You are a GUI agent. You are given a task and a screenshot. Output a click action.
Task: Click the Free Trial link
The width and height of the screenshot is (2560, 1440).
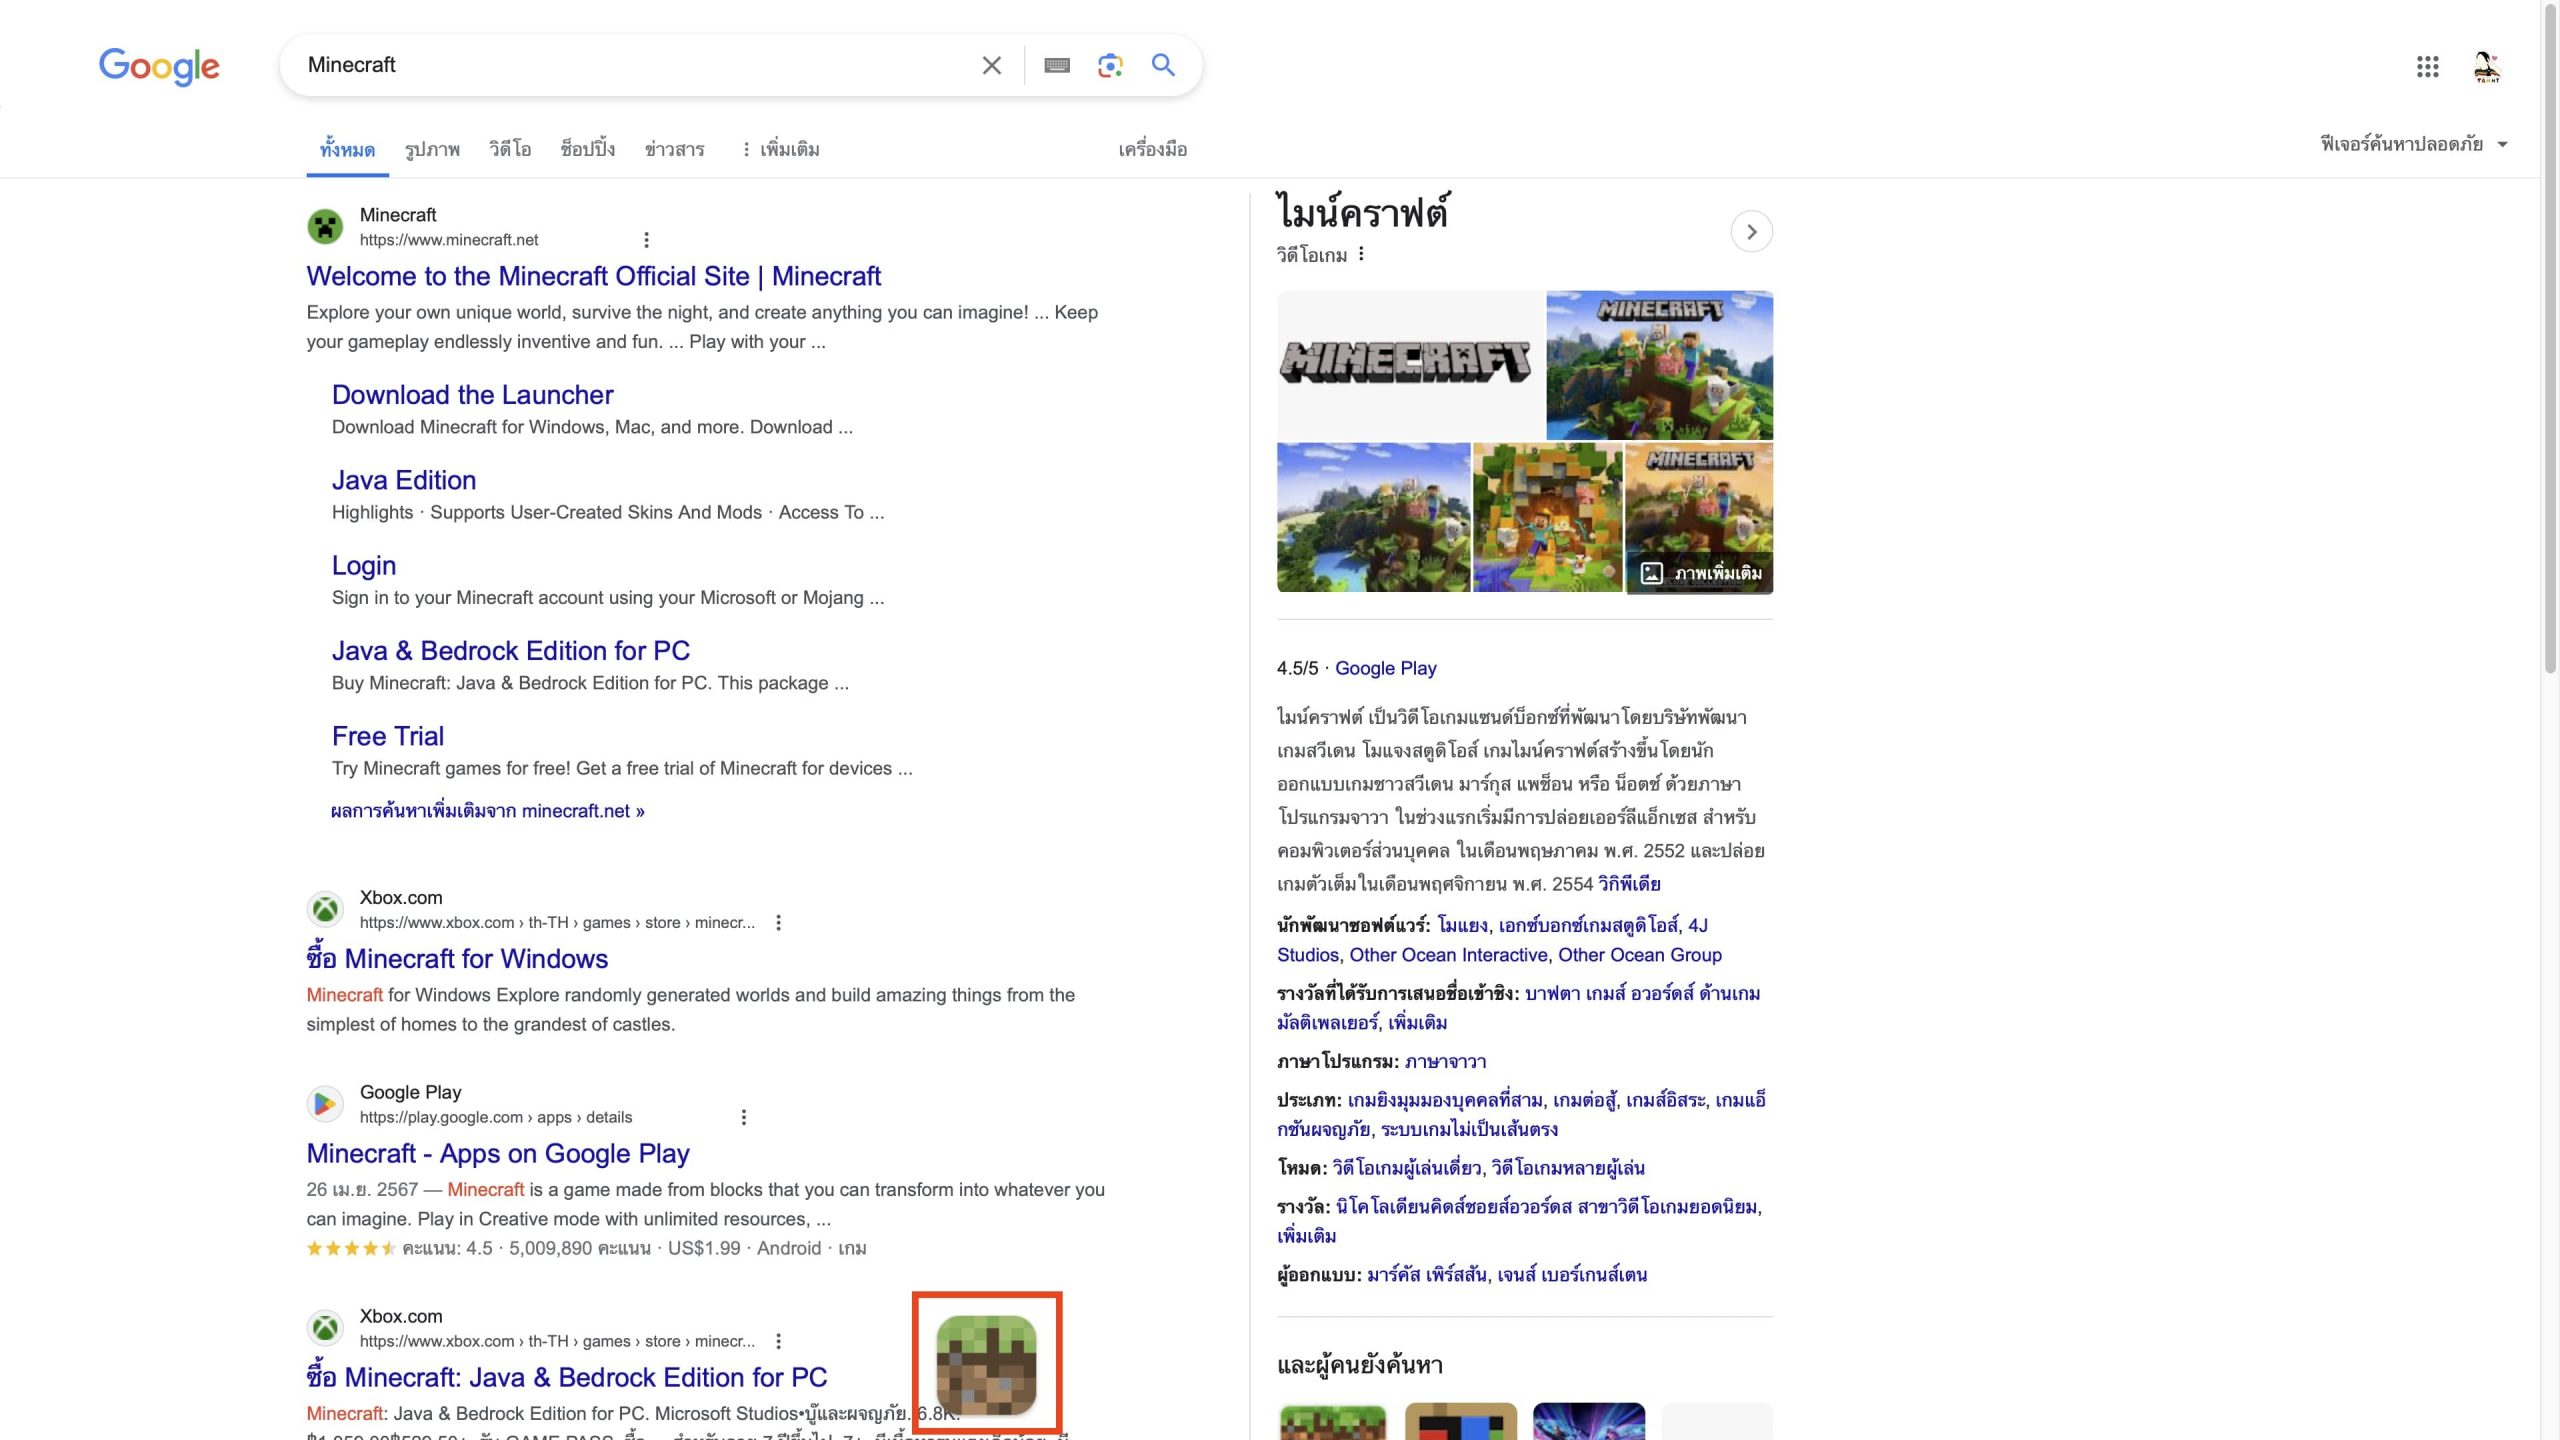[388, 735]
